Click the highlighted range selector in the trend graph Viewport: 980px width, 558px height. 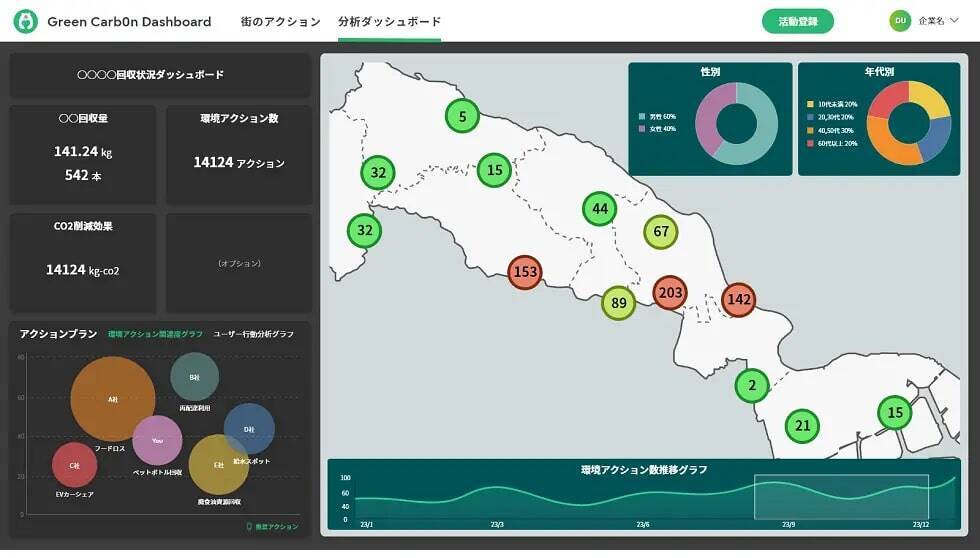coord(841,496)
